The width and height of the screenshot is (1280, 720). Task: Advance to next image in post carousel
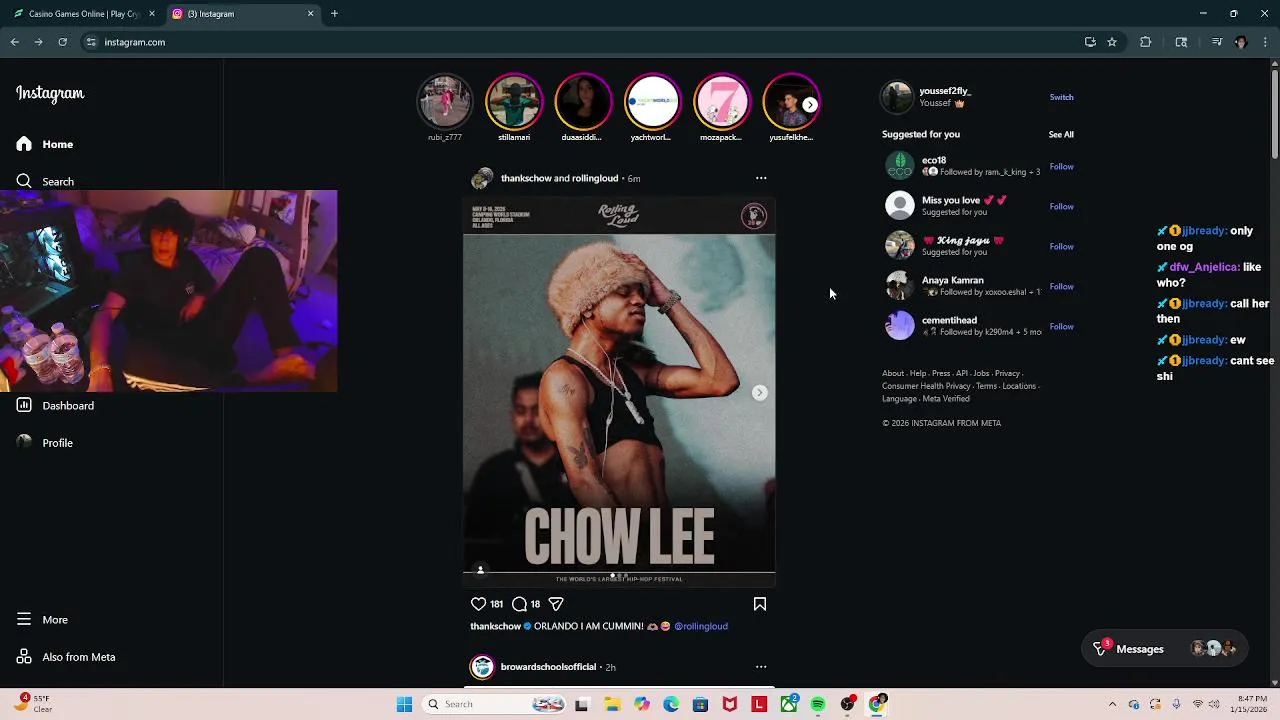tap(760, 393)
